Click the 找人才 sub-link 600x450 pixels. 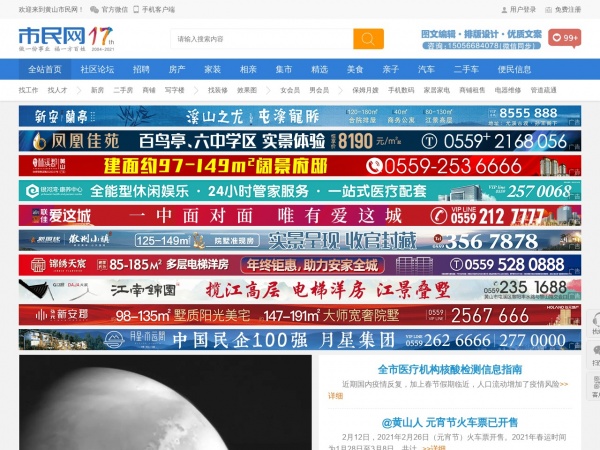[57, 90]
